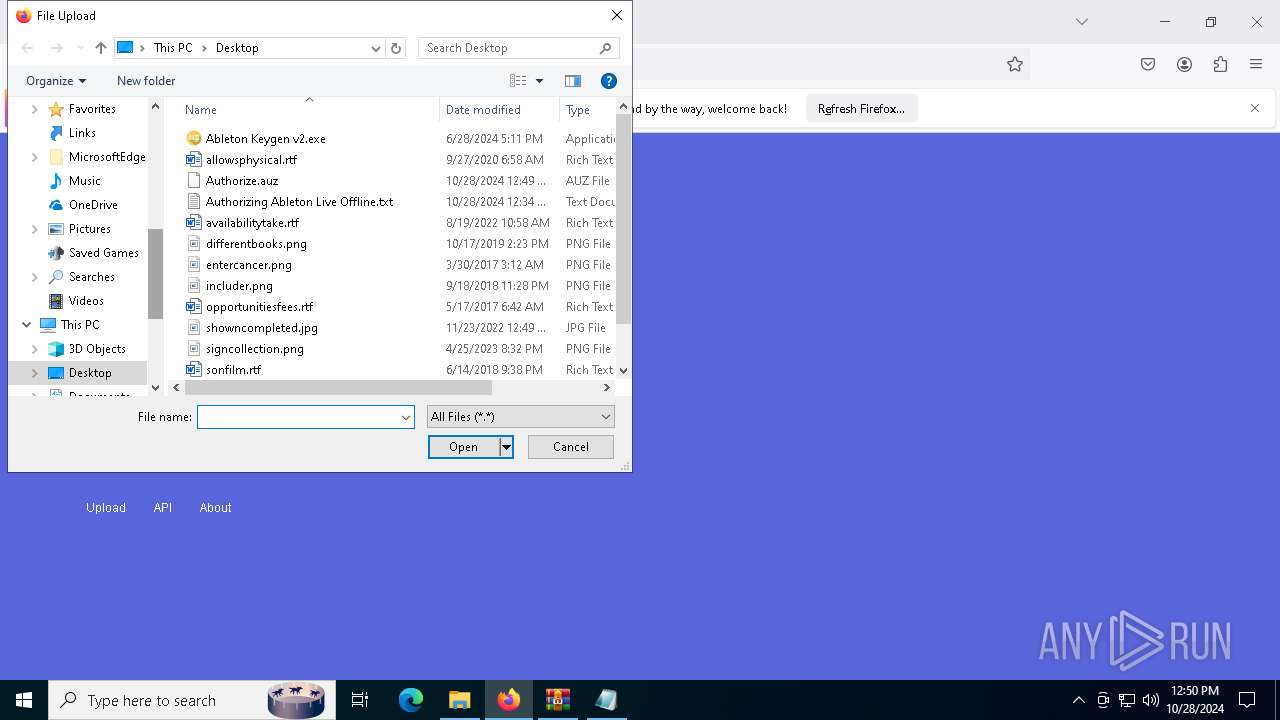Open Links in the navigation pane
The height and width of the screenshot is (720, 1280).
(x=82, y=133)
